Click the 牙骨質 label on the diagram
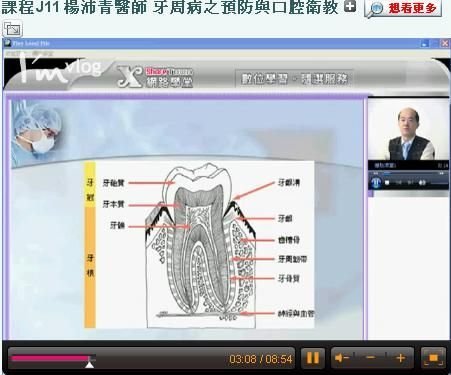 pyautogui.click(x=289, y=278)
